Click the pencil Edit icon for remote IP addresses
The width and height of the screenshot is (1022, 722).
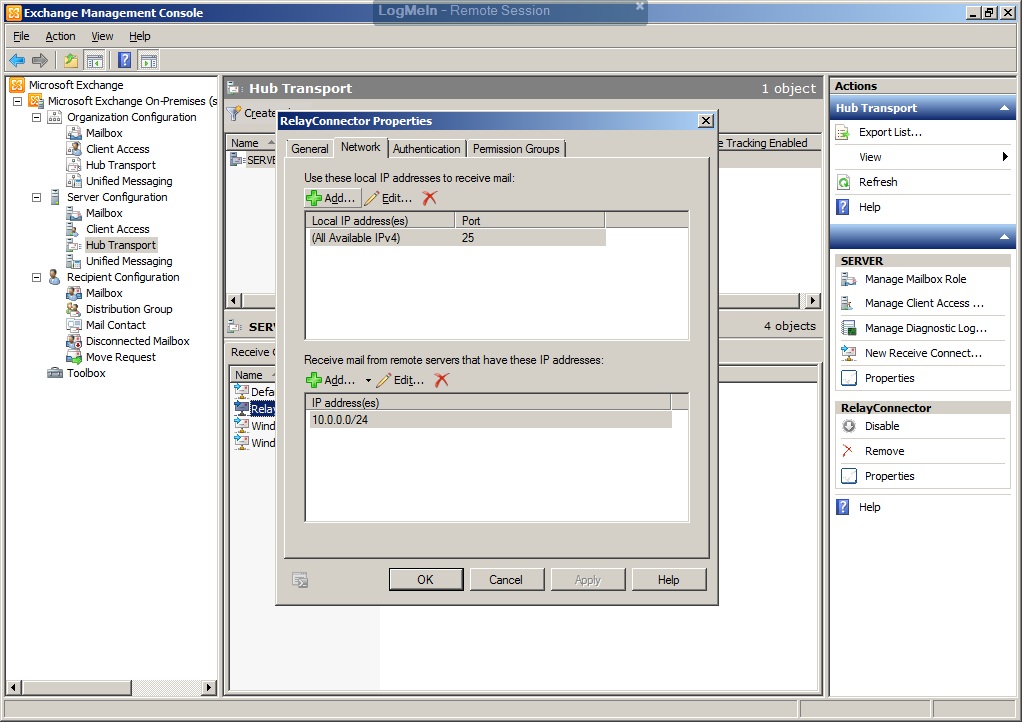click(384, 380)
